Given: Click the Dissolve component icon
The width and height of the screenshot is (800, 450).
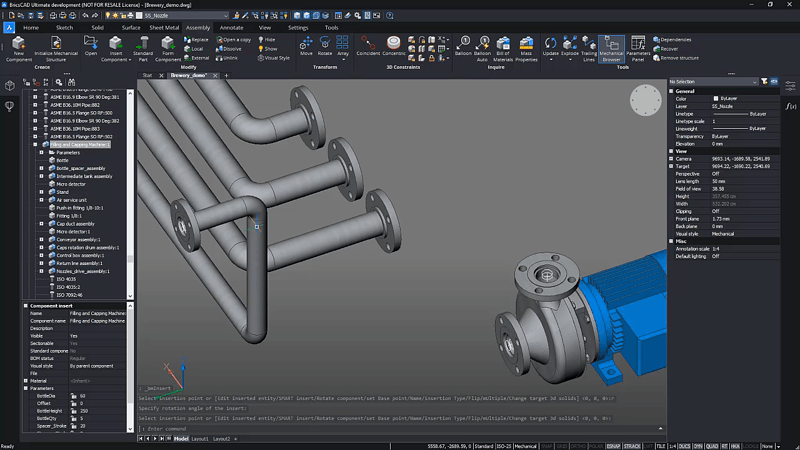Looking at the screenshot, I should 229,48.
